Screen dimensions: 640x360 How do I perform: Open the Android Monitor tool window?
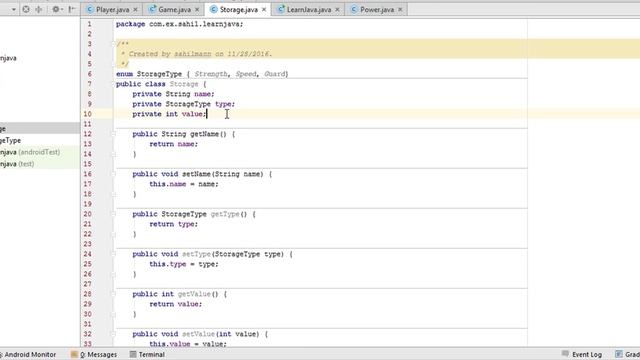click(29, 354)
